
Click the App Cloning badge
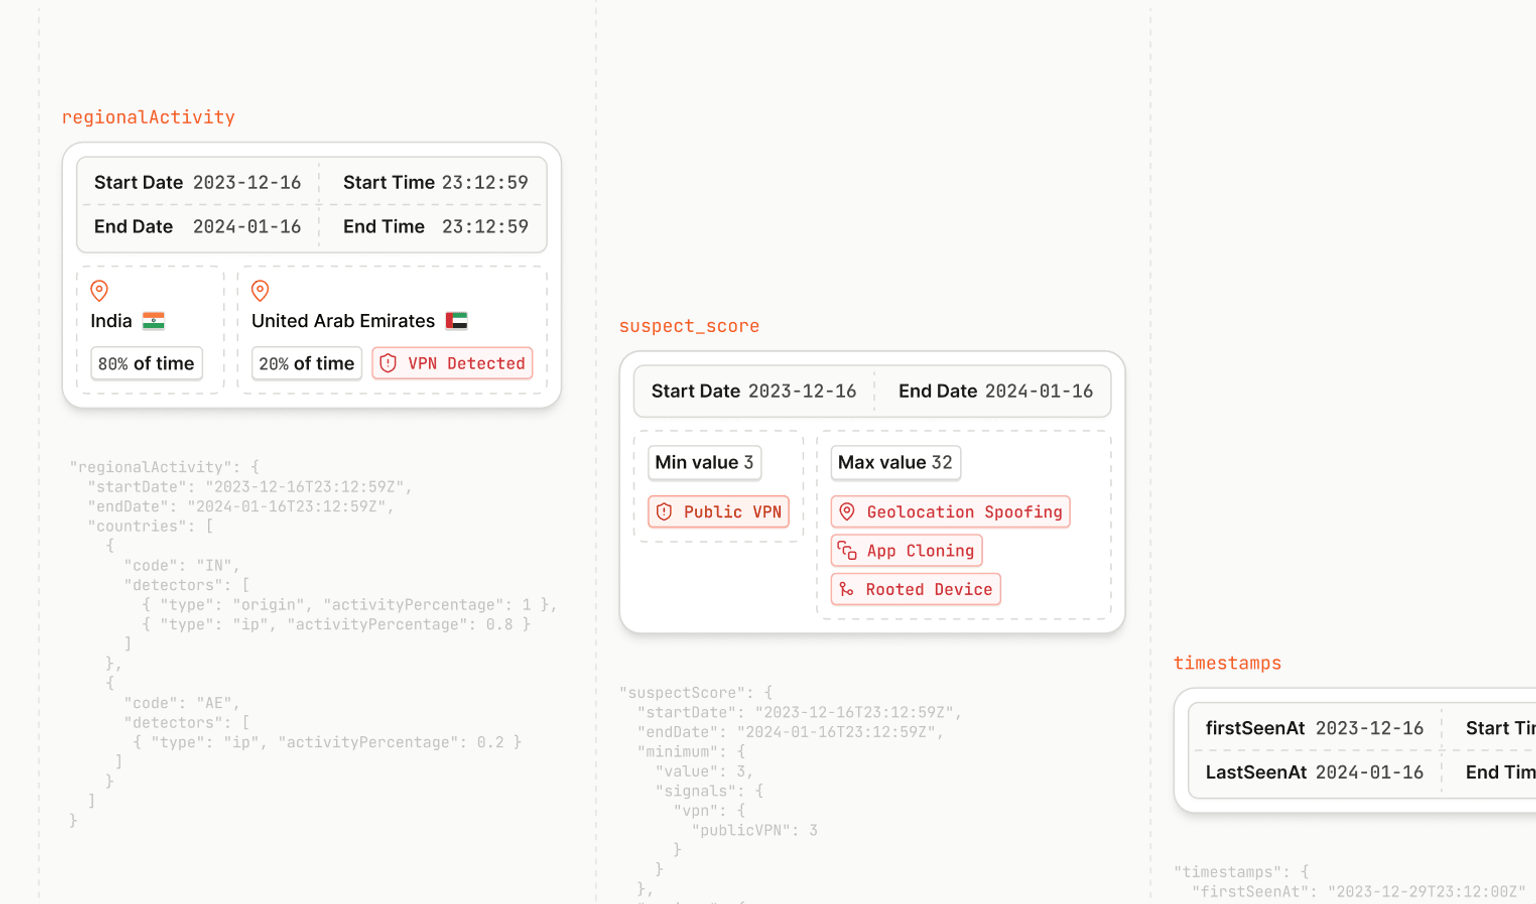coord(906,550)
